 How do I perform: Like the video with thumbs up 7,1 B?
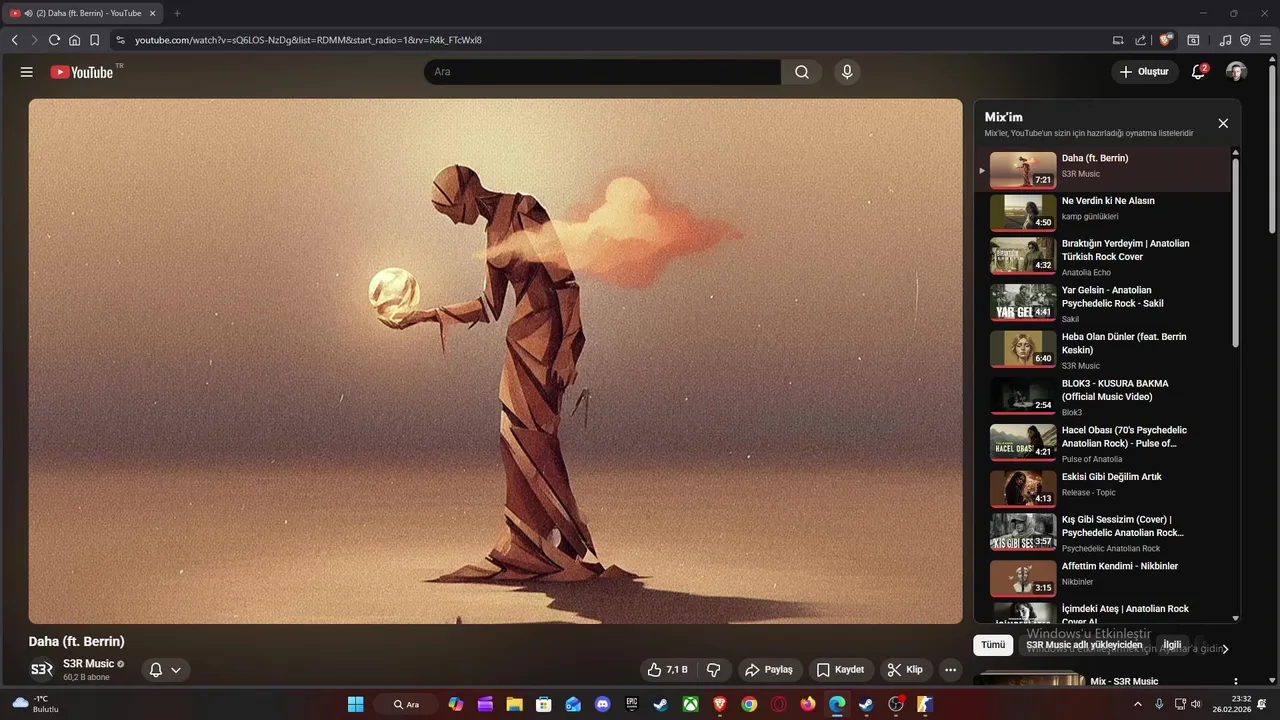[668, 670]
